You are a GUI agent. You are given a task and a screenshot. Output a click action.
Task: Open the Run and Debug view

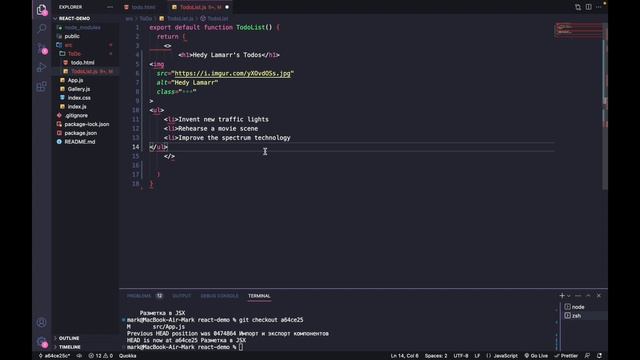[x=42, y=67]
